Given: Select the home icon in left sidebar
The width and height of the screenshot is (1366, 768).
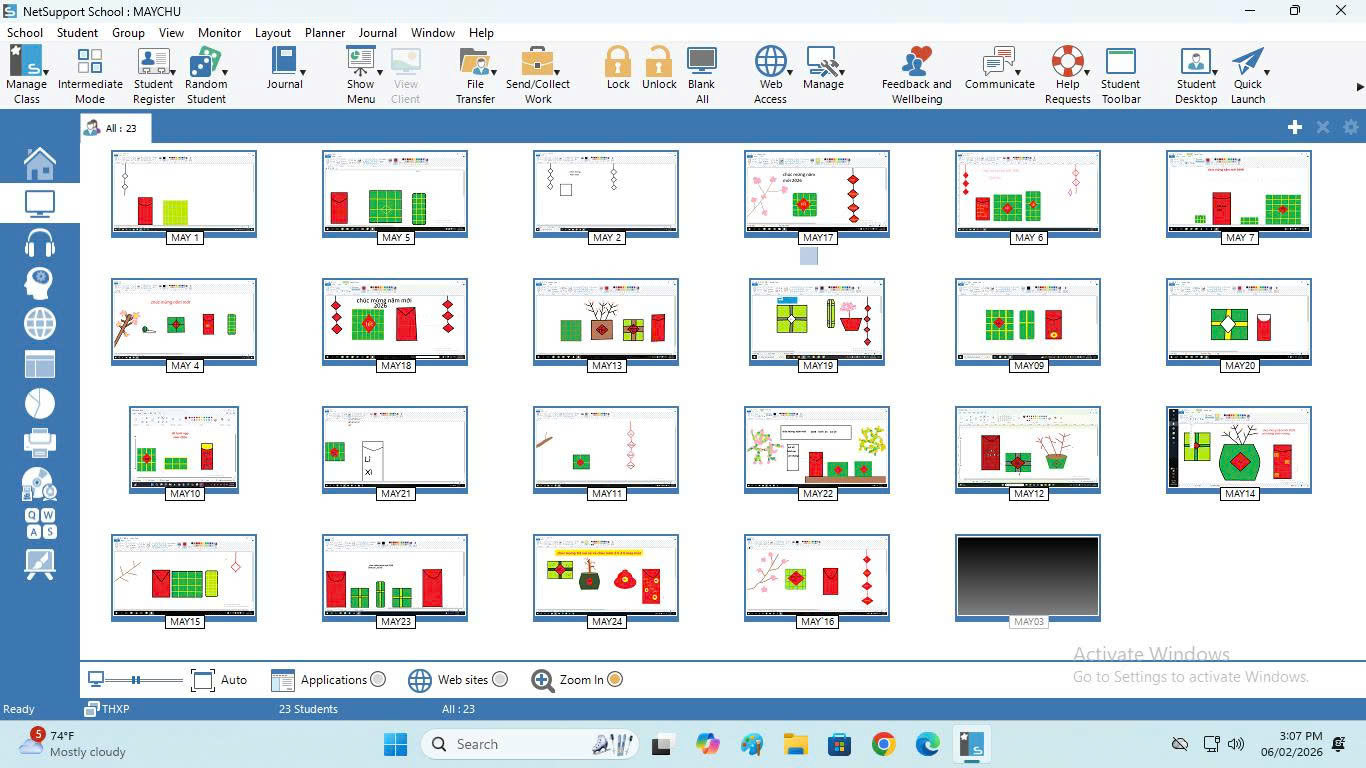Looking at the screenshot, I should point(40,162).
